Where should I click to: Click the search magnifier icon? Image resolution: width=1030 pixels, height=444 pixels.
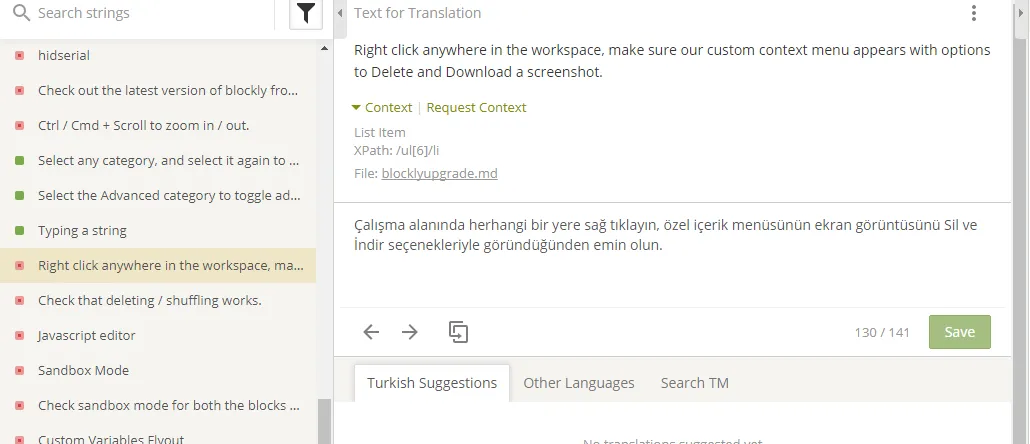point(22,13)
